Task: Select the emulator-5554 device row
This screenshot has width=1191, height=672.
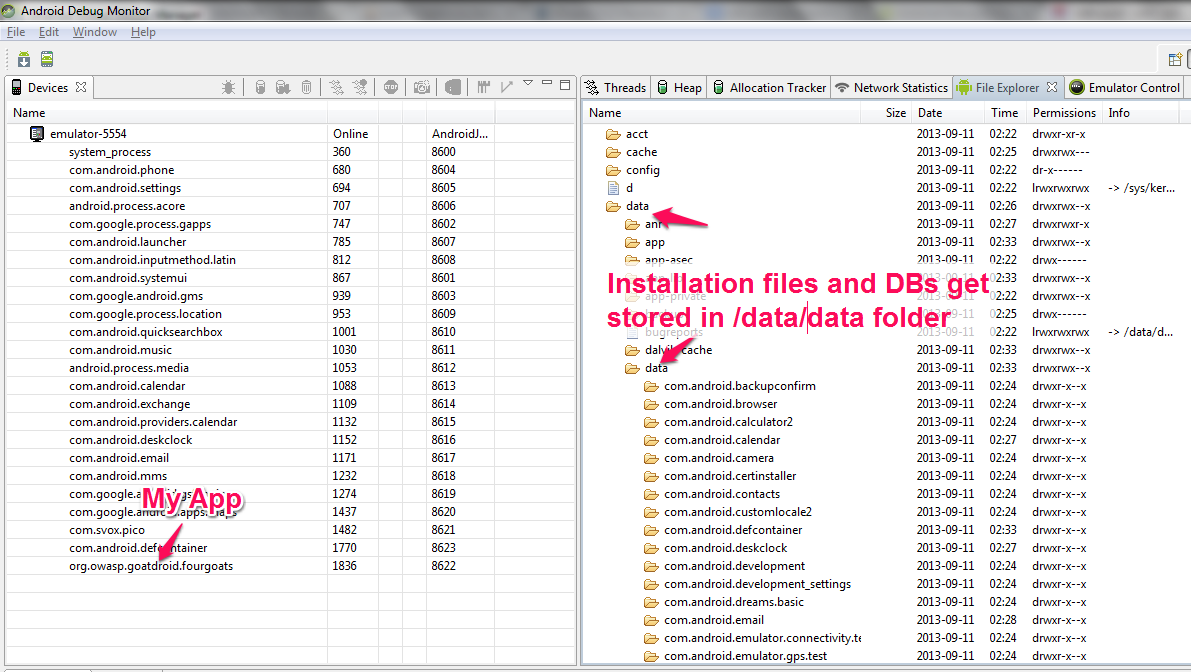Action: click(88, 134)
